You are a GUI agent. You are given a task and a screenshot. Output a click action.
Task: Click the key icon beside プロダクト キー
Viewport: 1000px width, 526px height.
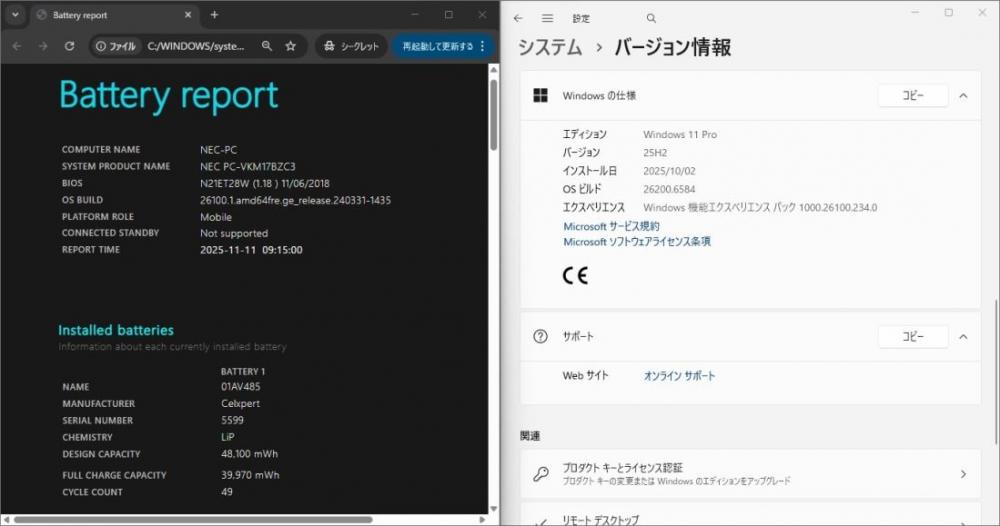coord(541,474)
